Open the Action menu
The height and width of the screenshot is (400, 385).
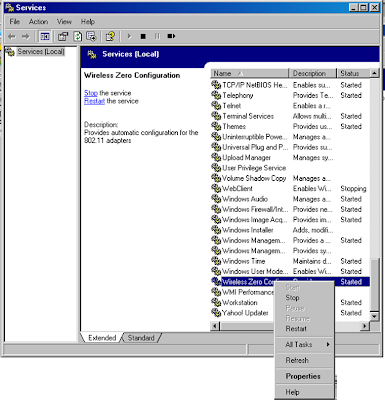(38, 22)
